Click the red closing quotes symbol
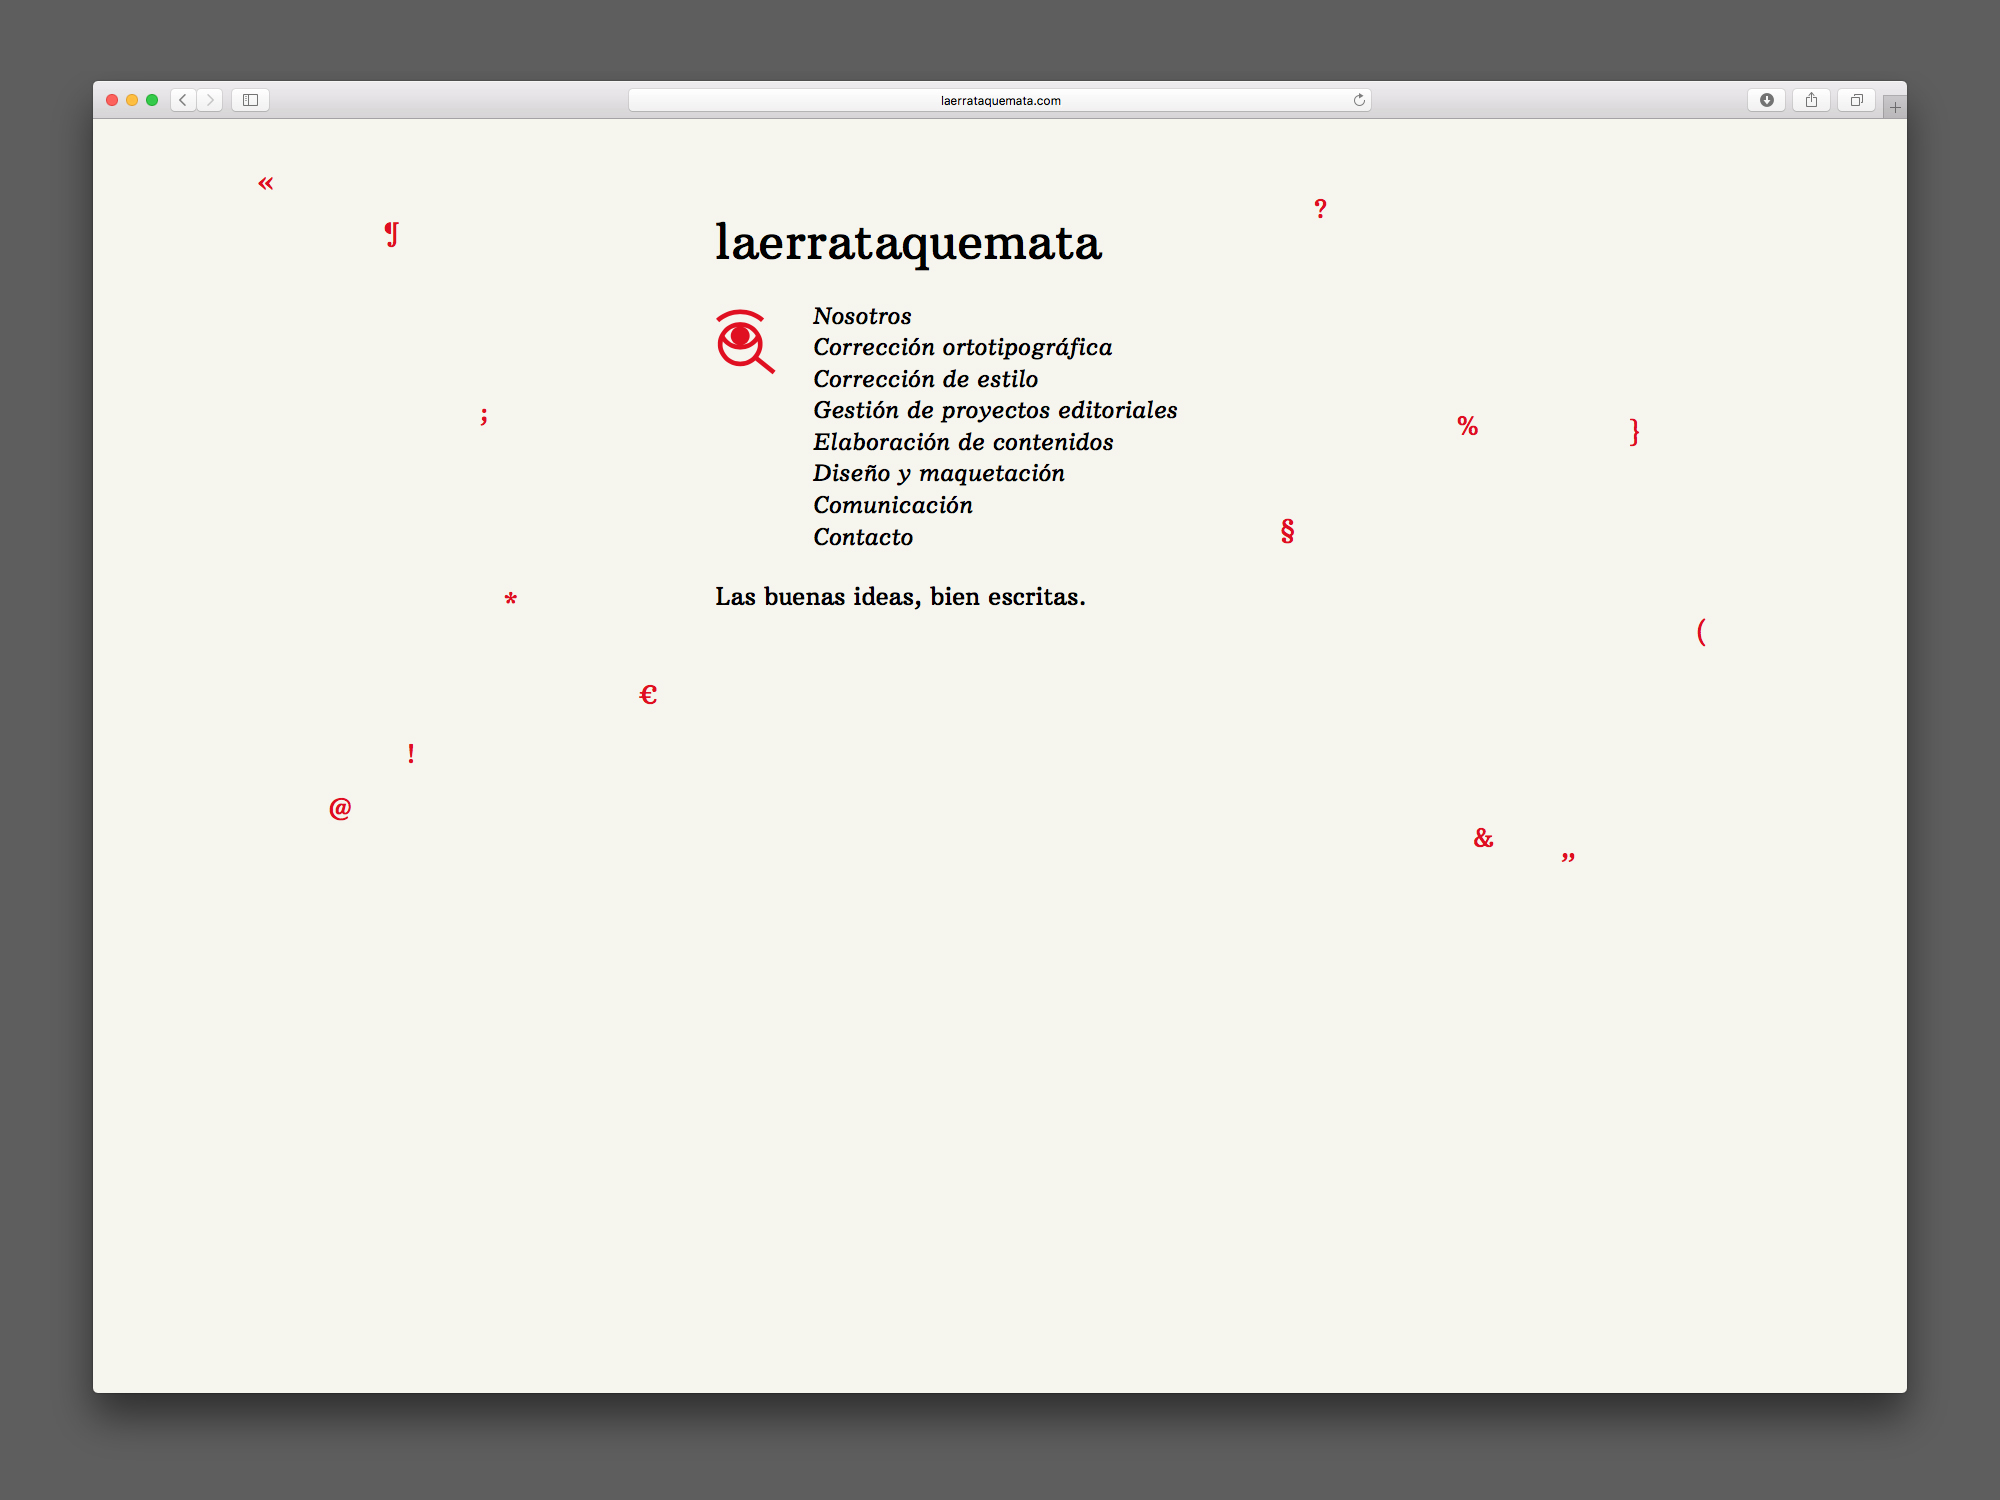Viewport: 2000px width, 1500px height. click(1568, 857)
